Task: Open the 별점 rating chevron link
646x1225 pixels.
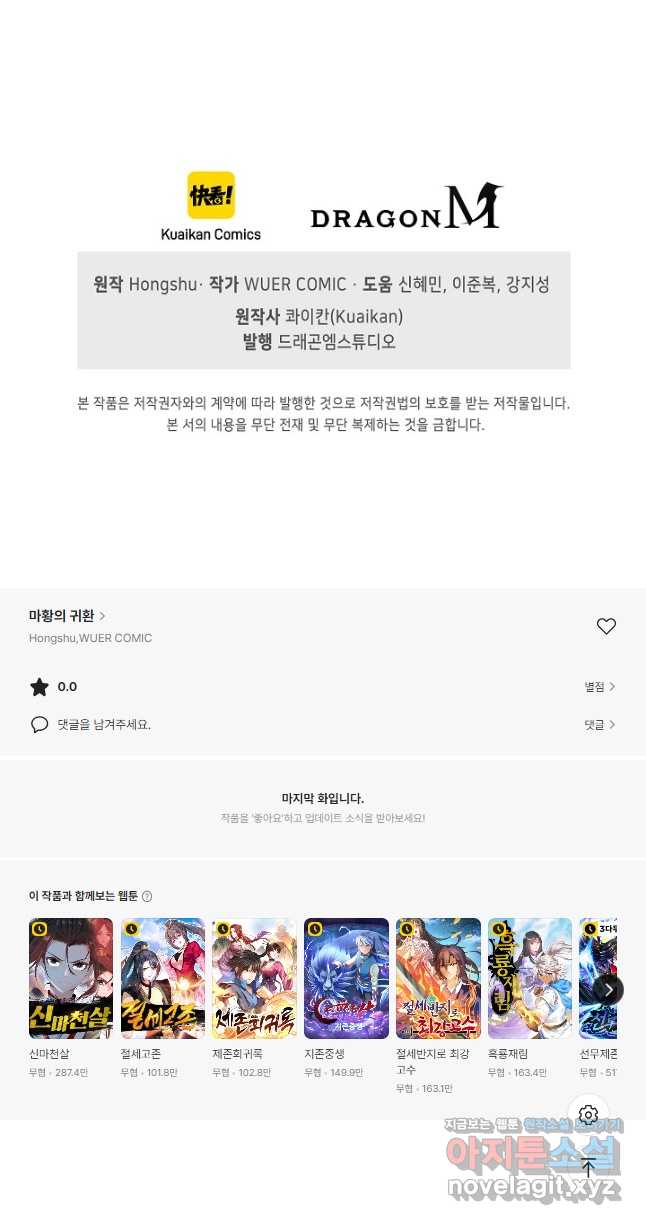Action: point(600,687)
